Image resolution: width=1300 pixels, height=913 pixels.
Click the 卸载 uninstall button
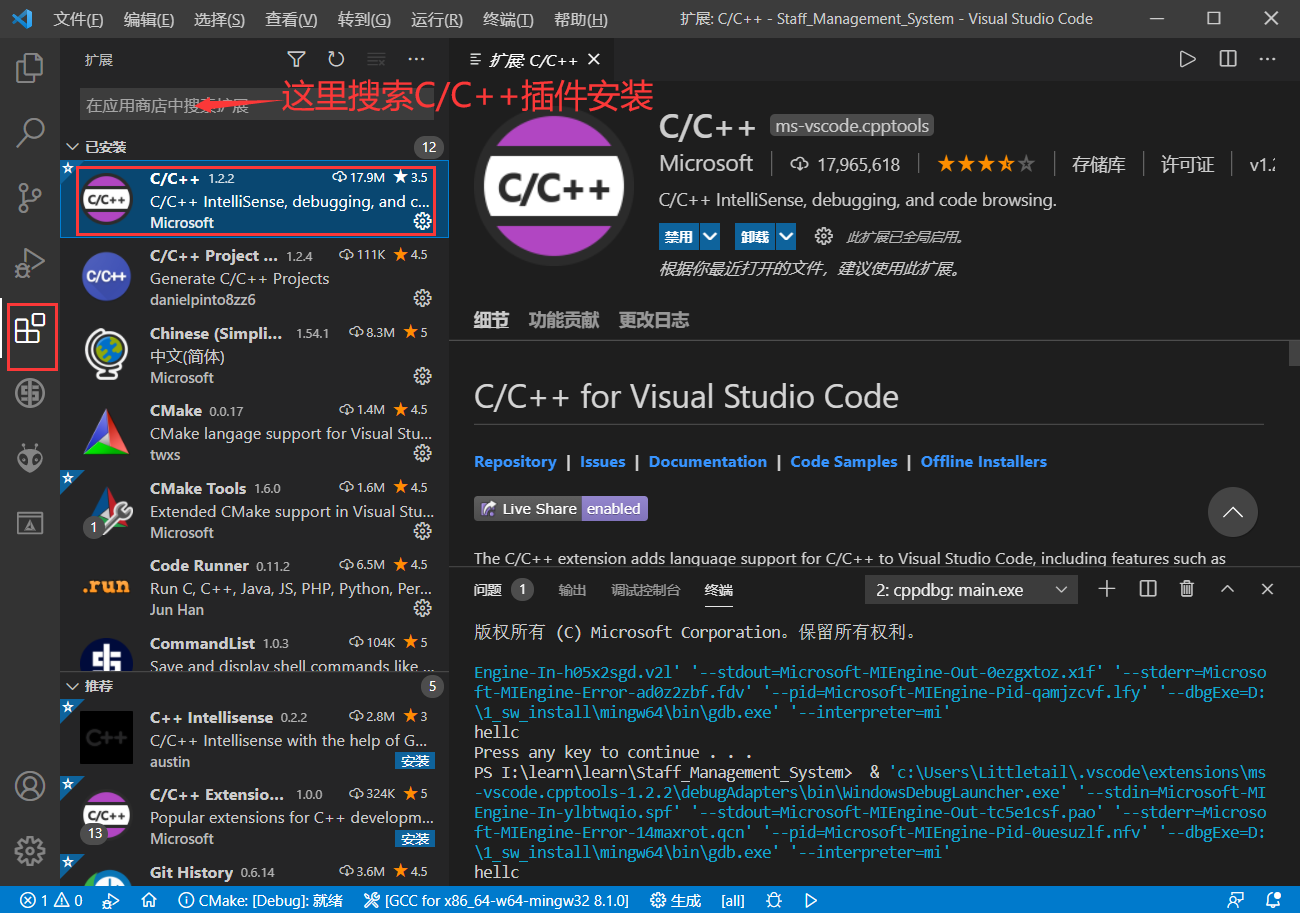755,236
